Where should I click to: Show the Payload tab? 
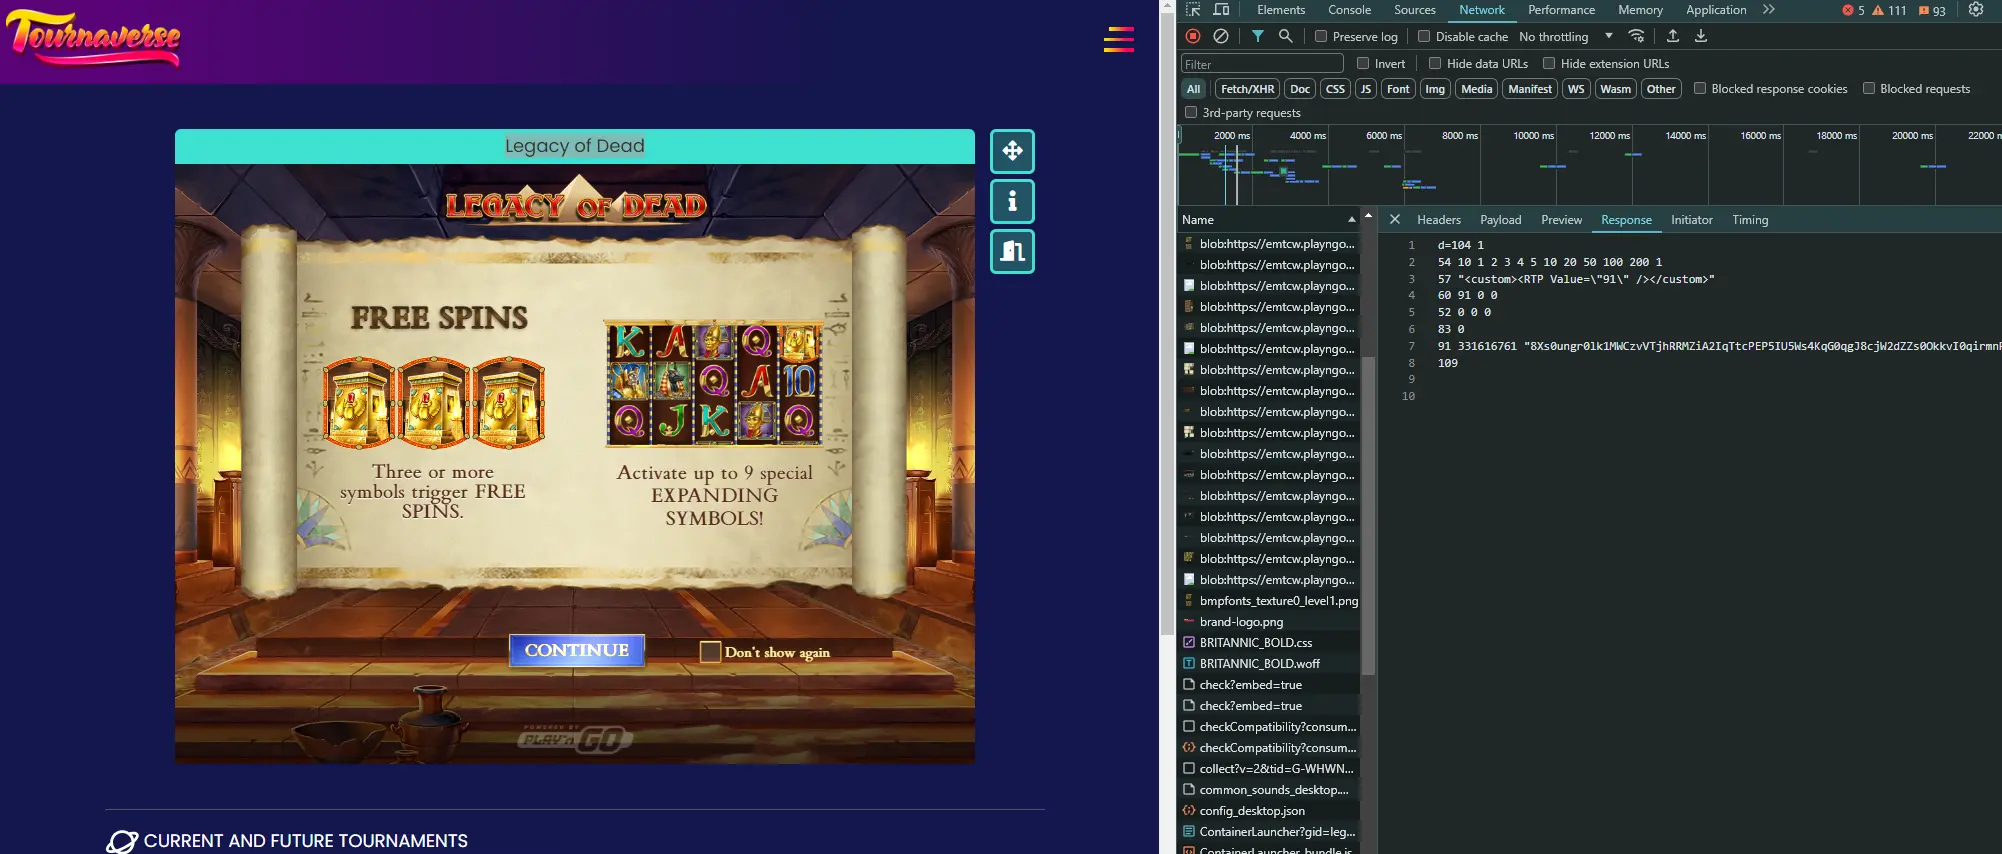coord(1501,220)
